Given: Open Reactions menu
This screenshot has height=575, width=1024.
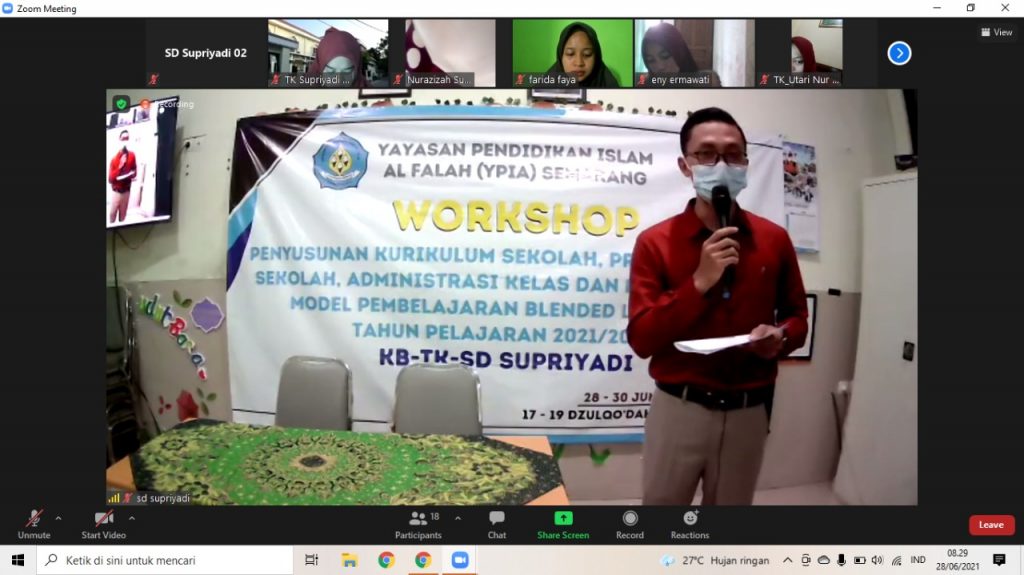Looking at the screenshot, I should point(690,525).
